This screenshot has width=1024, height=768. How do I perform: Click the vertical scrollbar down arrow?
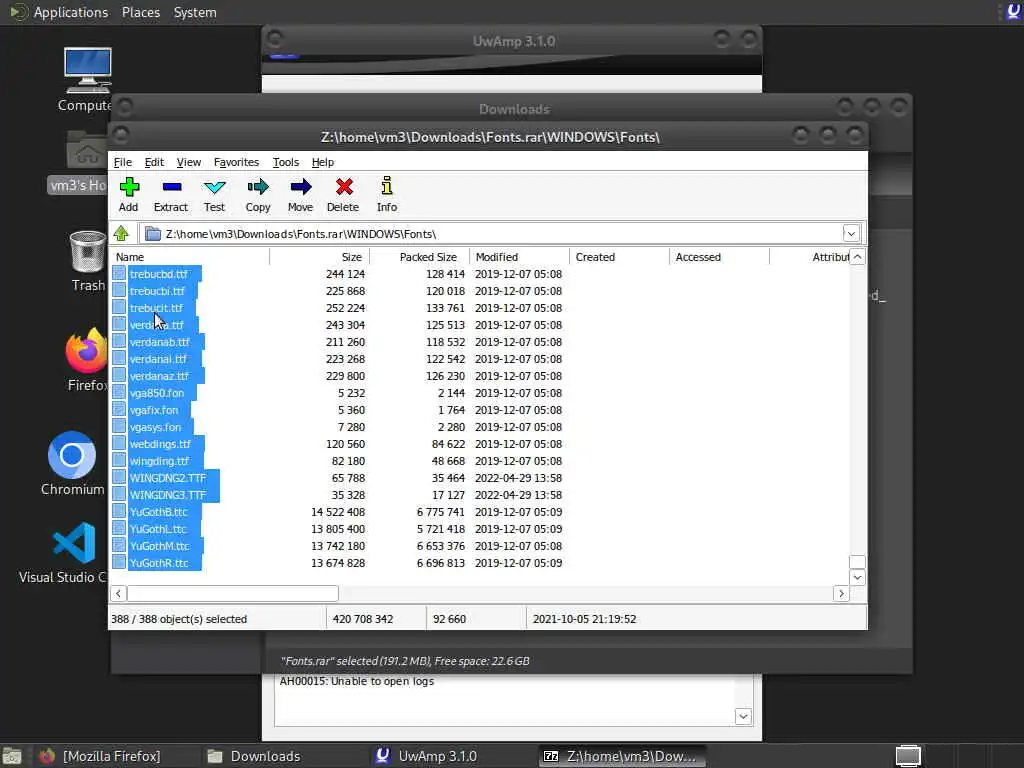click(x=857, y=577)
